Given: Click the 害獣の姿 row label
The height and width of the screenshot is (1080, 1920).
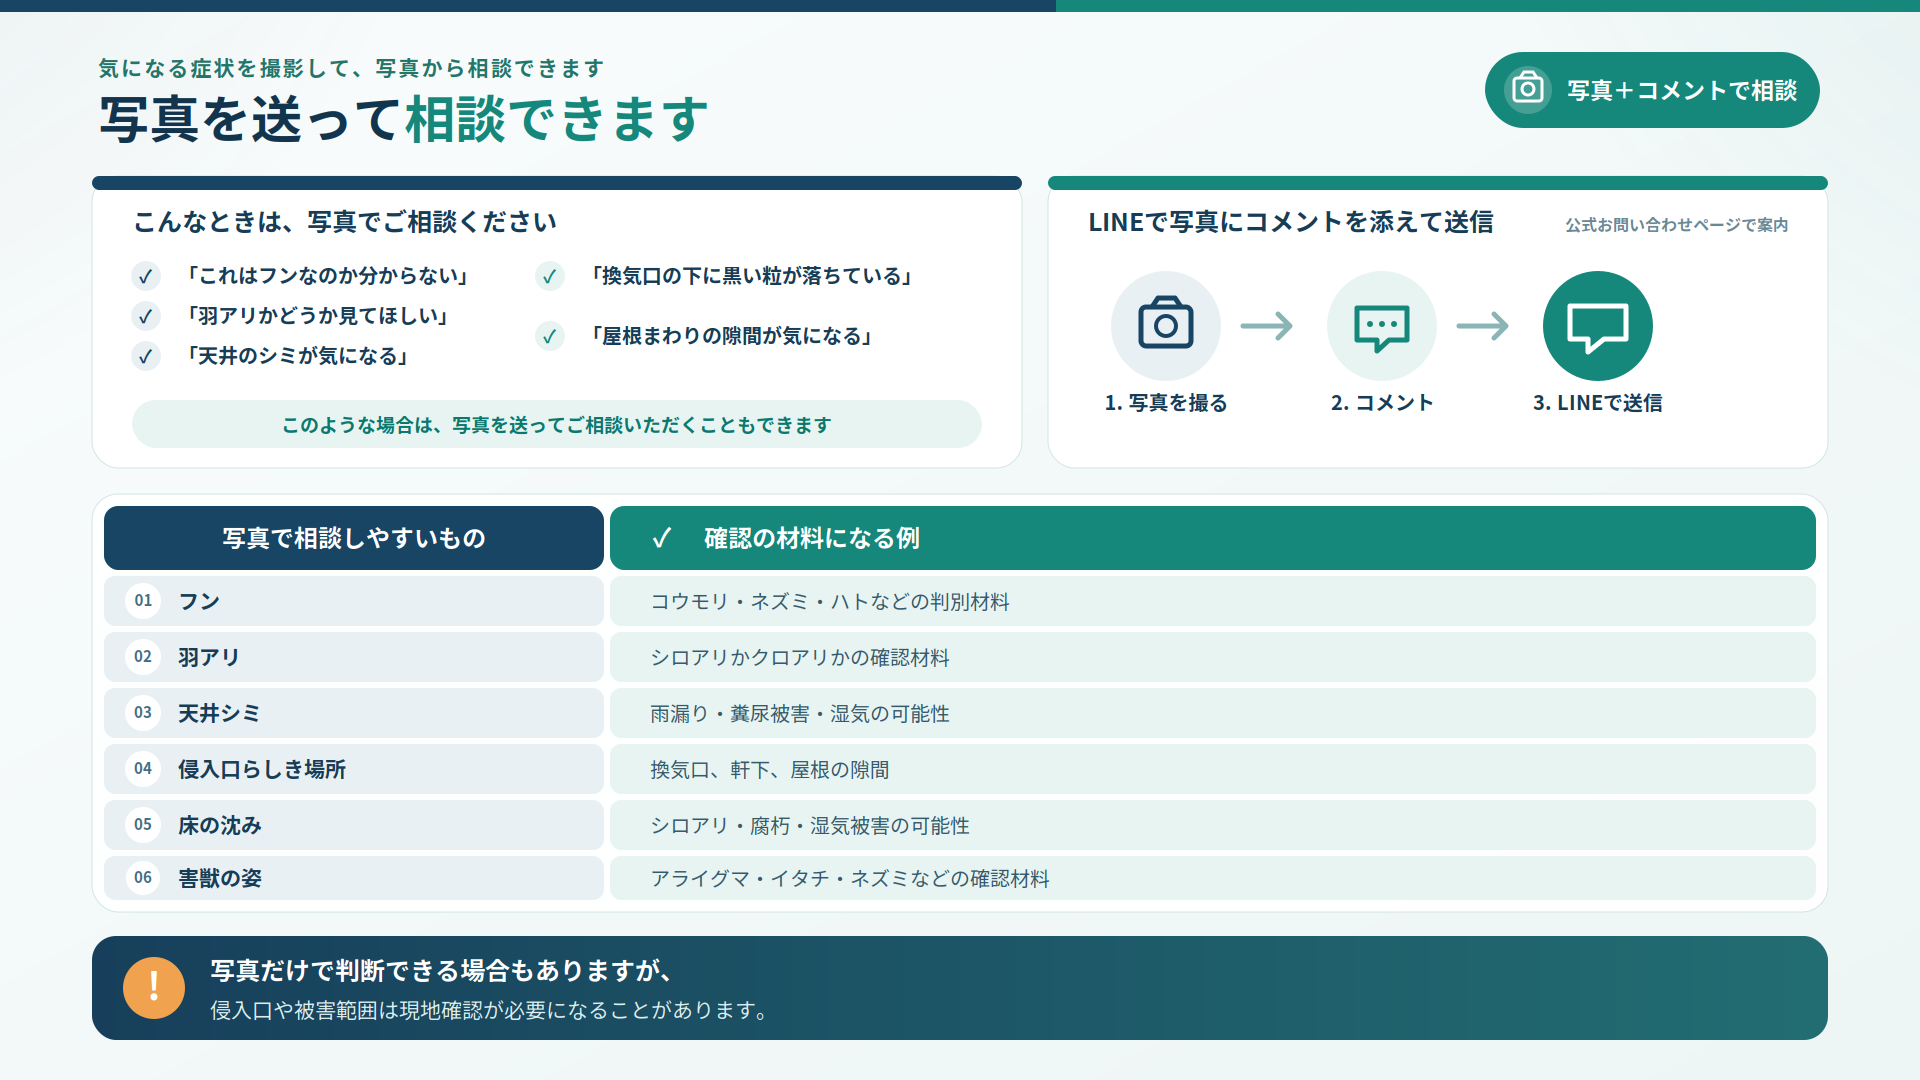Looking at the screenshot, I should (x=220, y=878).
